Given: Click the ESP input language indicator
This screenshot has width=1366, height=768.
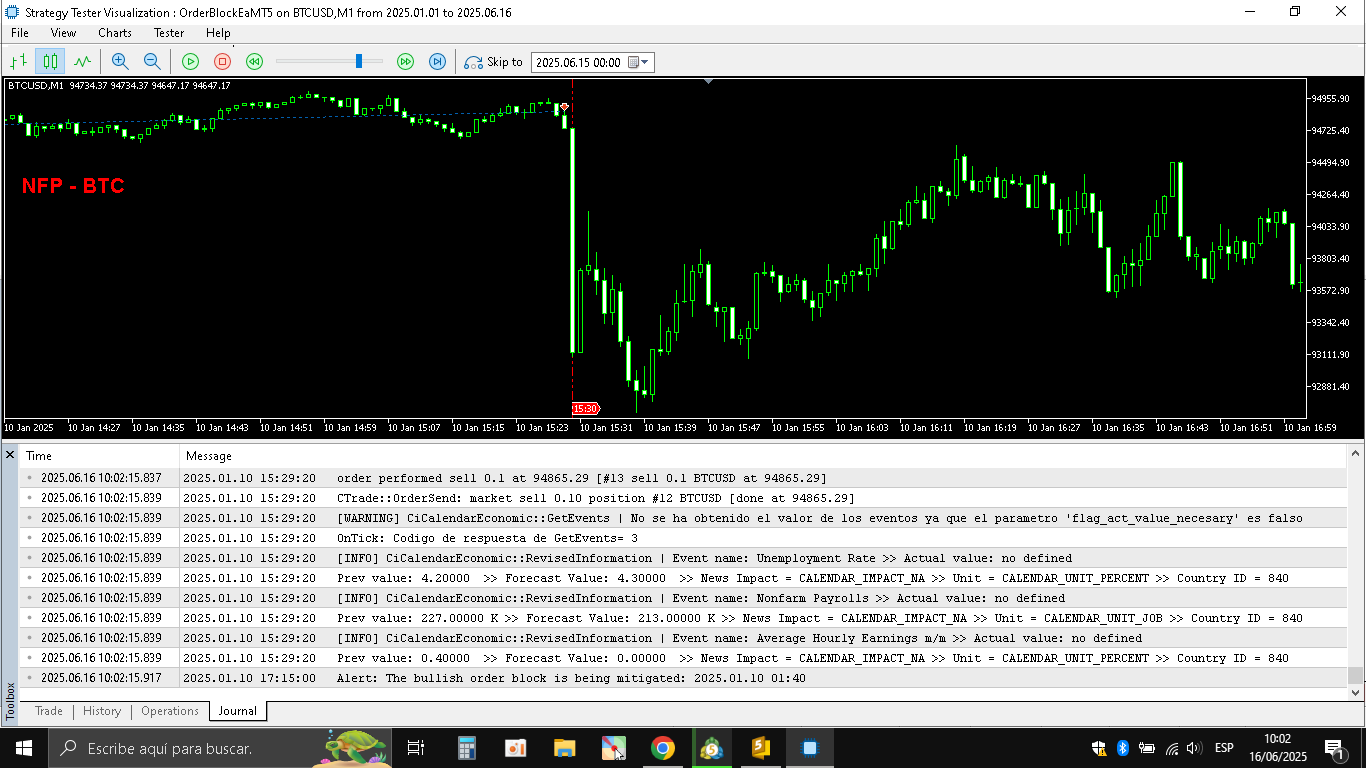Looking at the screenshot, I should coord(1224,748).
